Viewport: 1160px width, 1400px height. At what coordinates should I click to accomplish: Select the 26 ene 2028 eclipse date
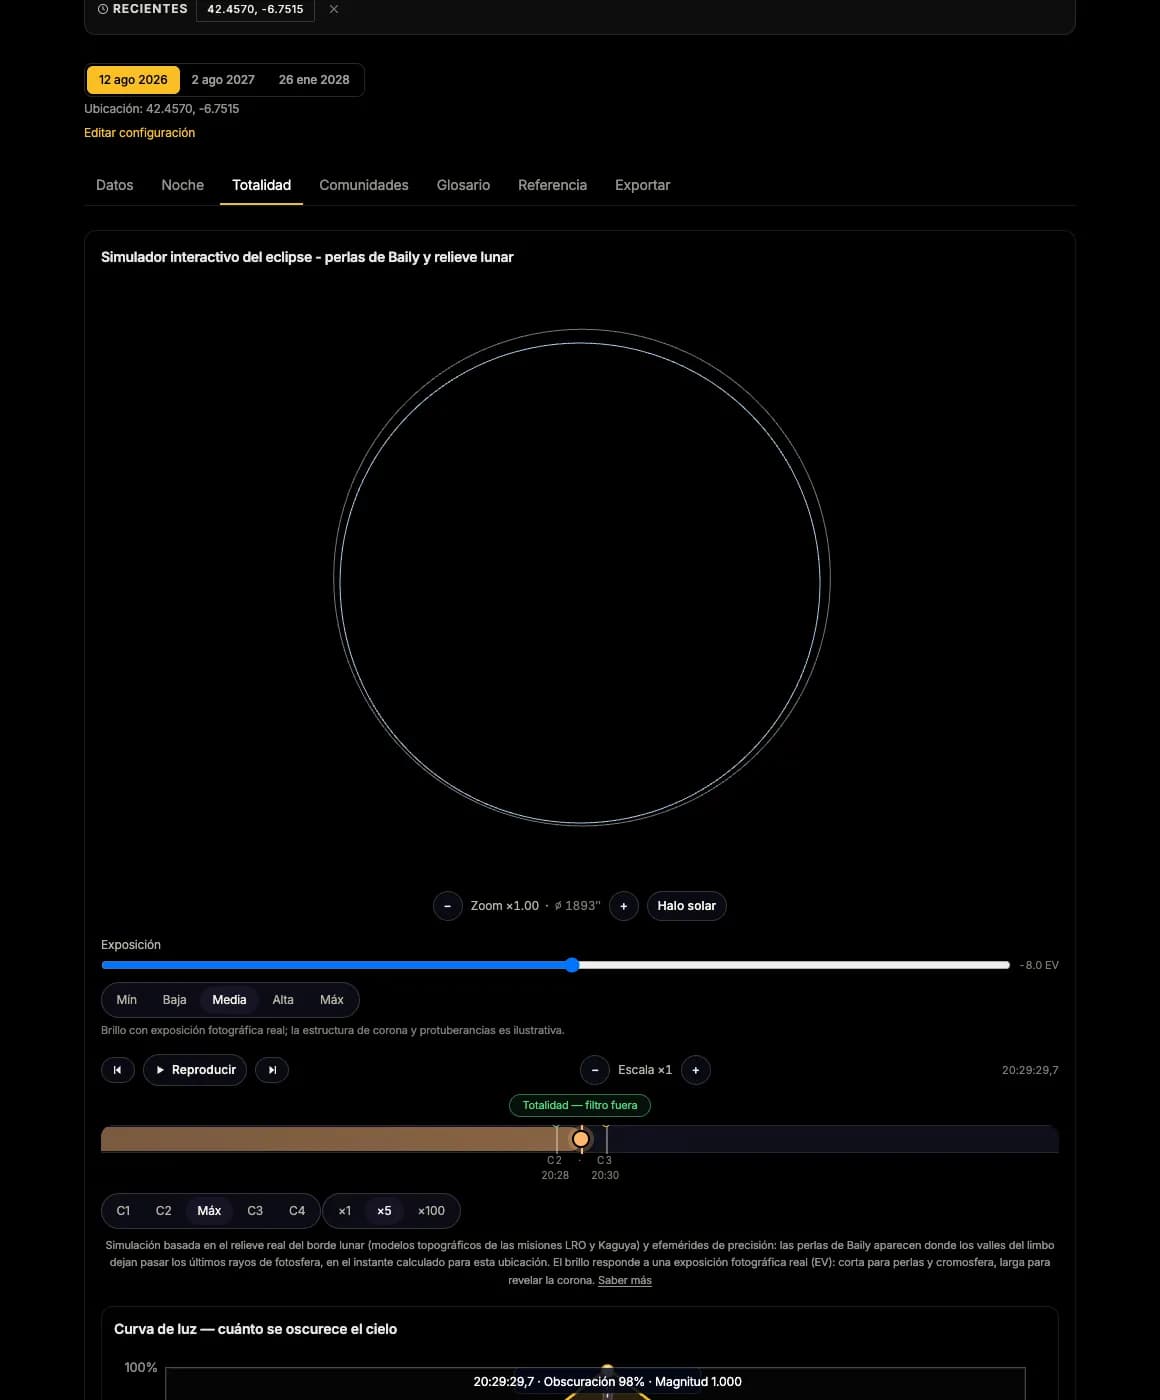pos(314,80)
